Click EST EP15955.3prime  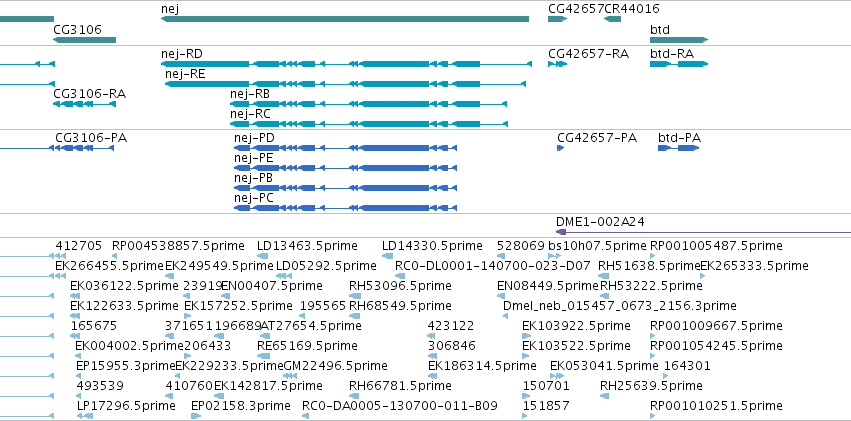[x=126, y=366]
